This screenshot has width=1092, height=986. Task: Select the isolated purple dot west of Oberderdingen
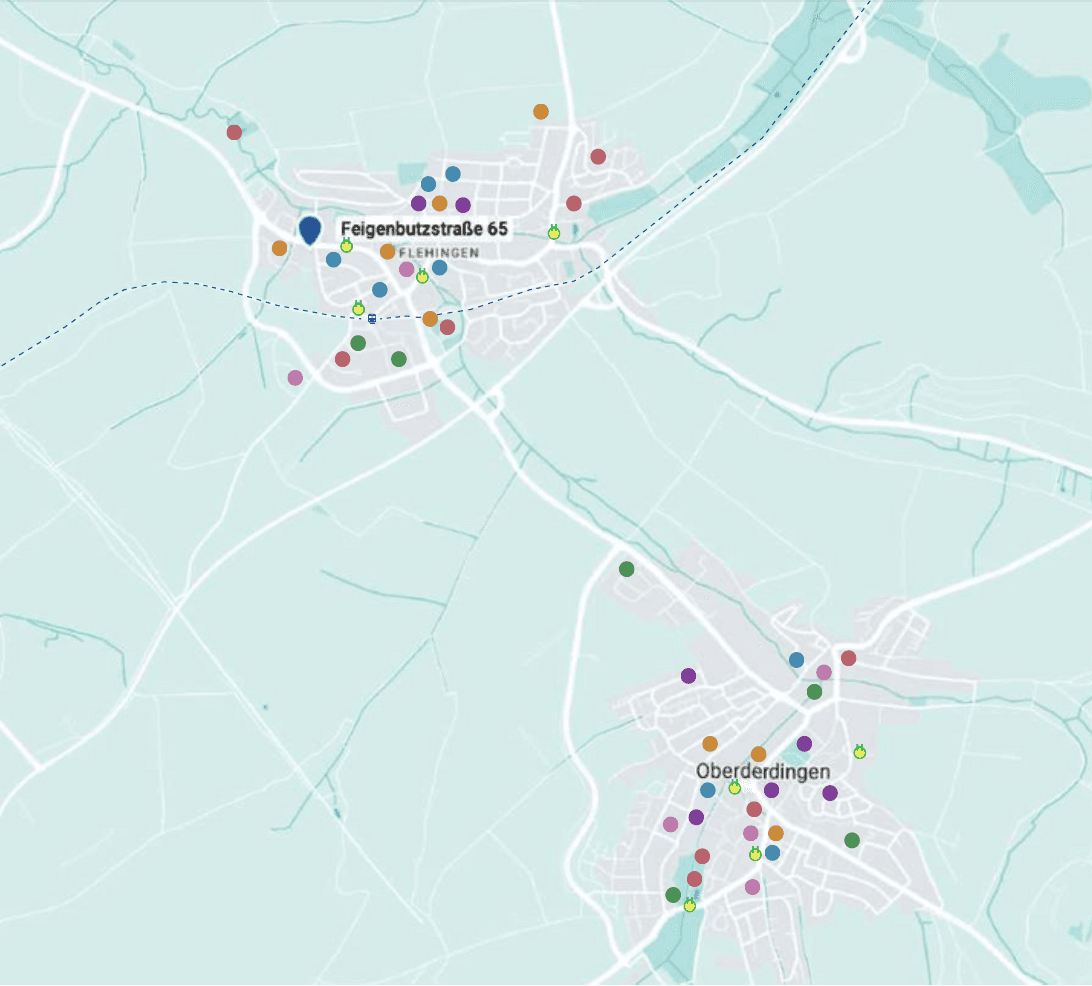click(x=688, y=676)
